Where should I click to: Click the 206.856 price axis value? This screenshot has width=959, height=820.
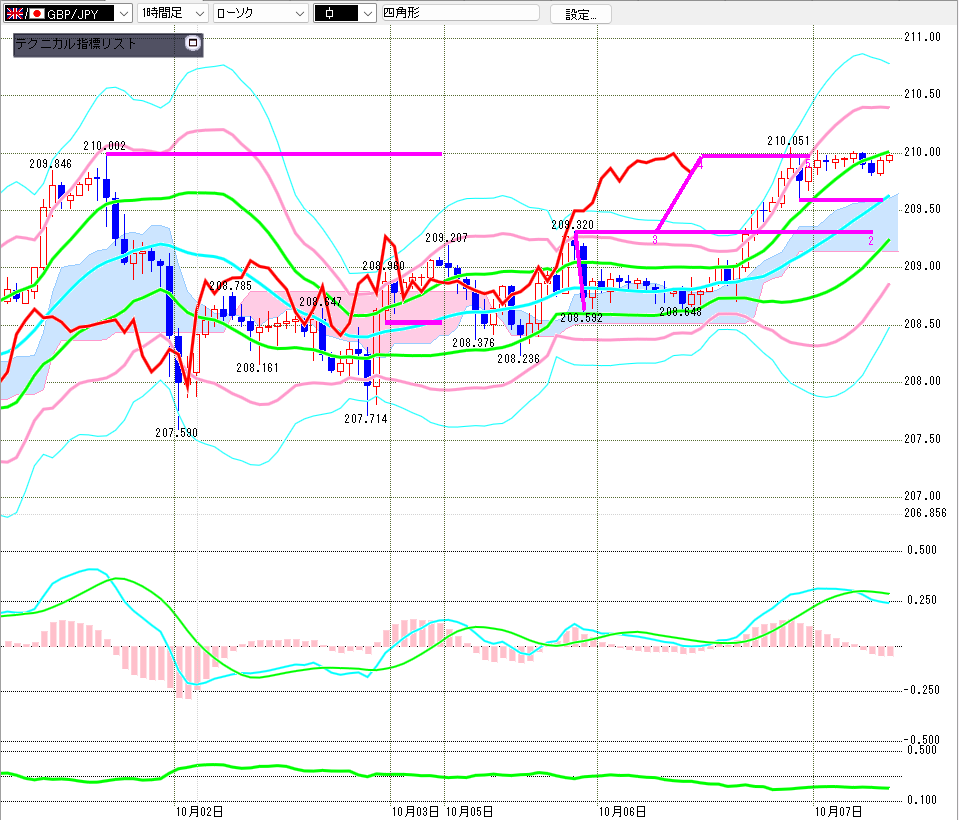tap(925, 513)
